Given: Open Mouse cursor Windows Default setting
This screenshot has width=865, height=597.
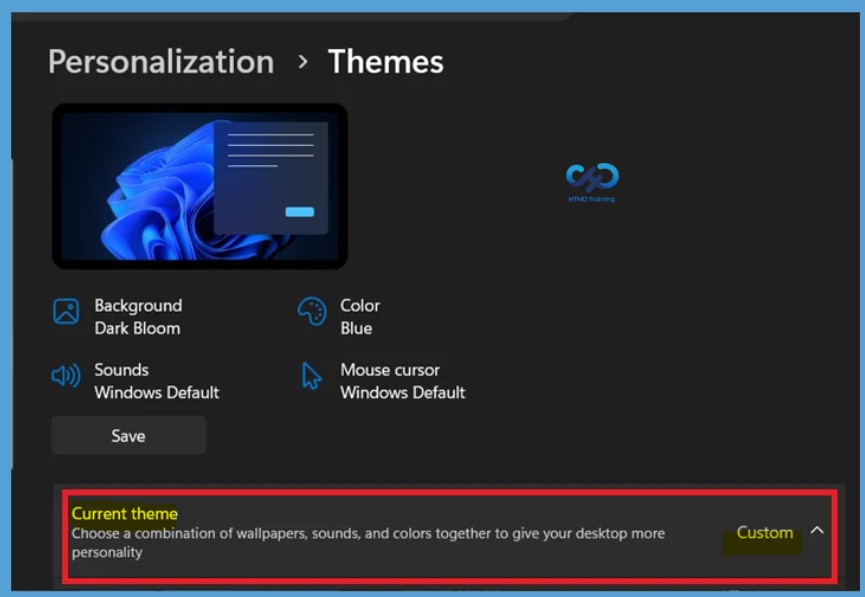Looking at the screenshot, I should click(383, 381).
